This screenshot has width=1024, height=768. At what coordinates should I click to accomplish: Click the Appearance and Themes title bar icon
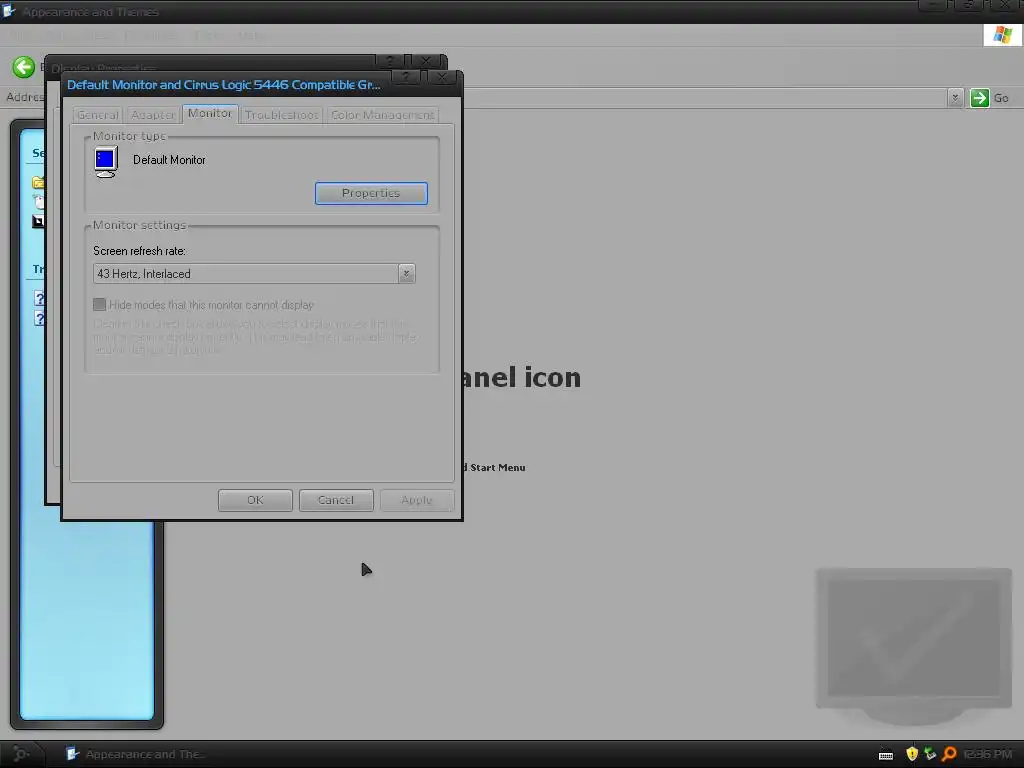(8, 10)
